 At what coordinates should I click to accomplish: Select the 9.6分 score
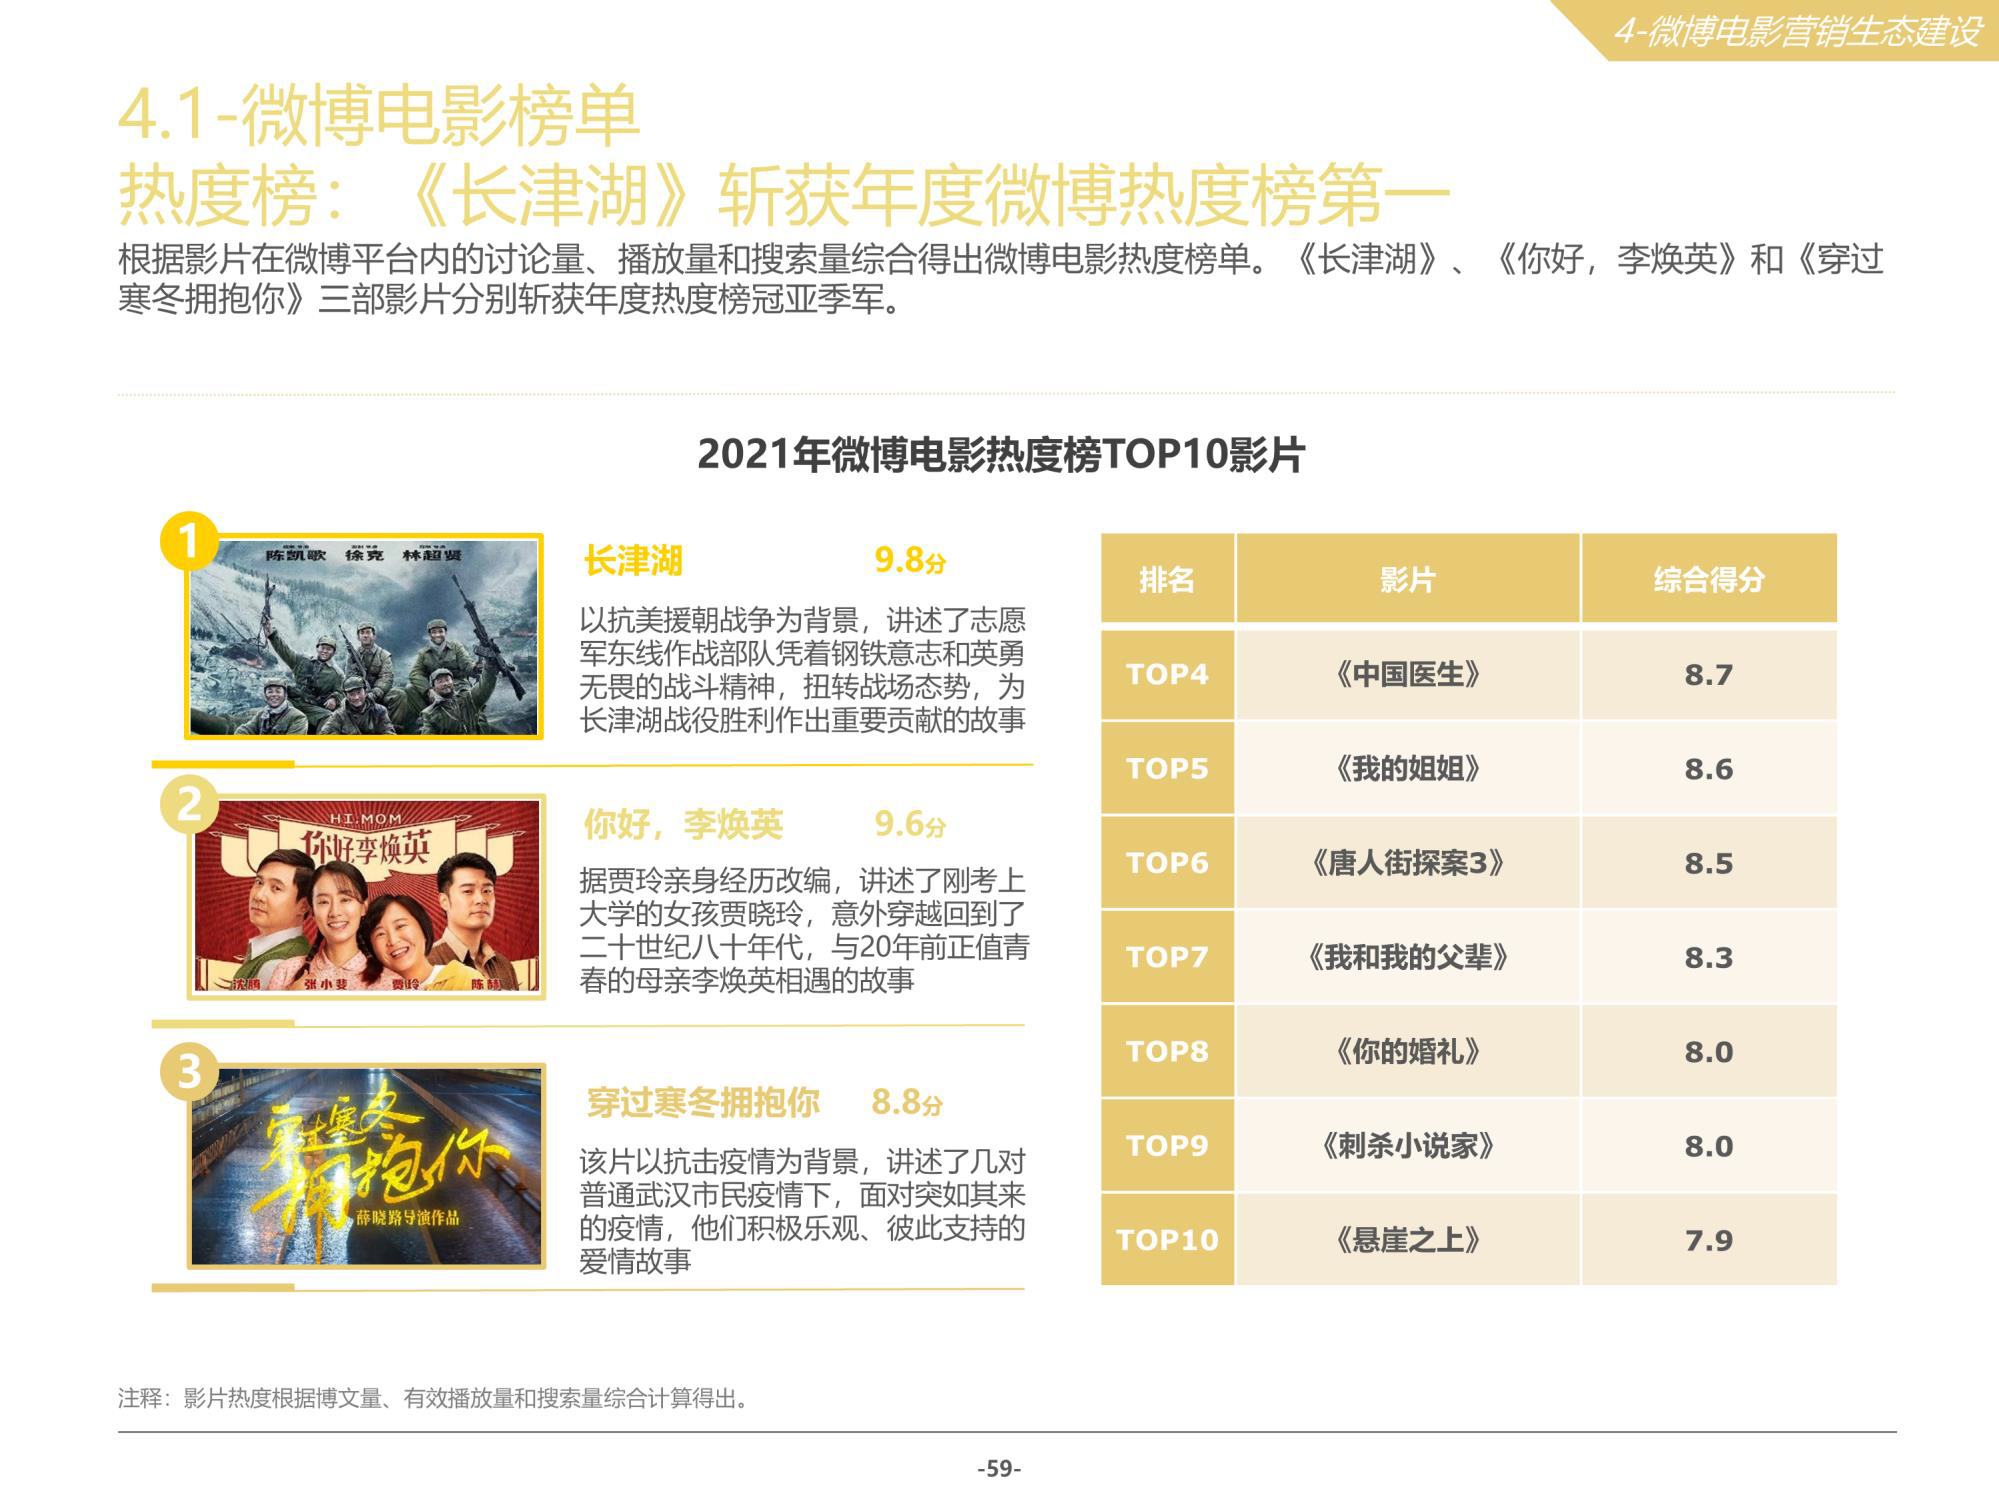[910, 825]
